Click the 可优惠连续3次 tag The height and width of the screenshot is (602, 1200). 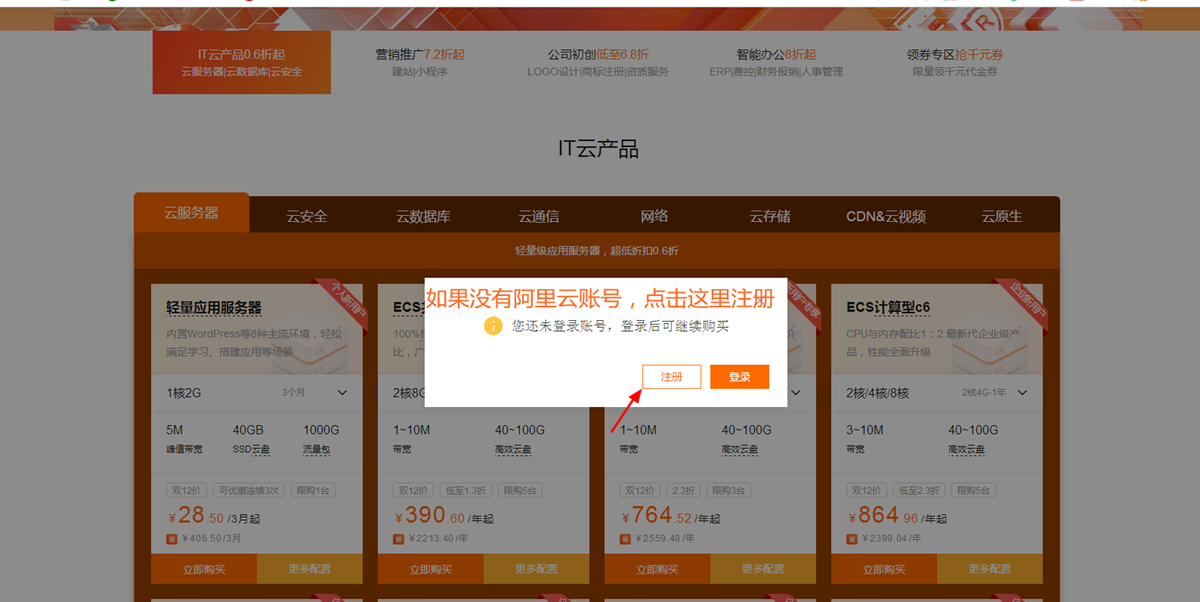click(250, 491)
